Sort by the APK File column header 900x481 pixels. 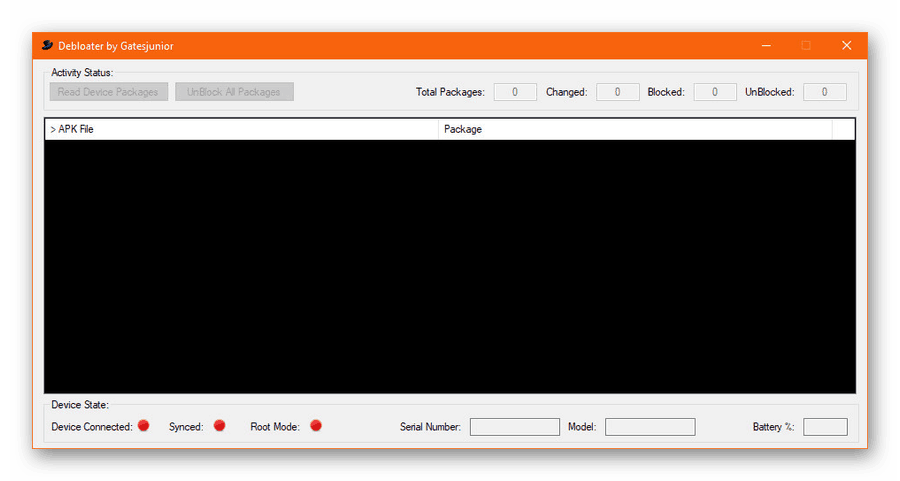pos(242,129)
